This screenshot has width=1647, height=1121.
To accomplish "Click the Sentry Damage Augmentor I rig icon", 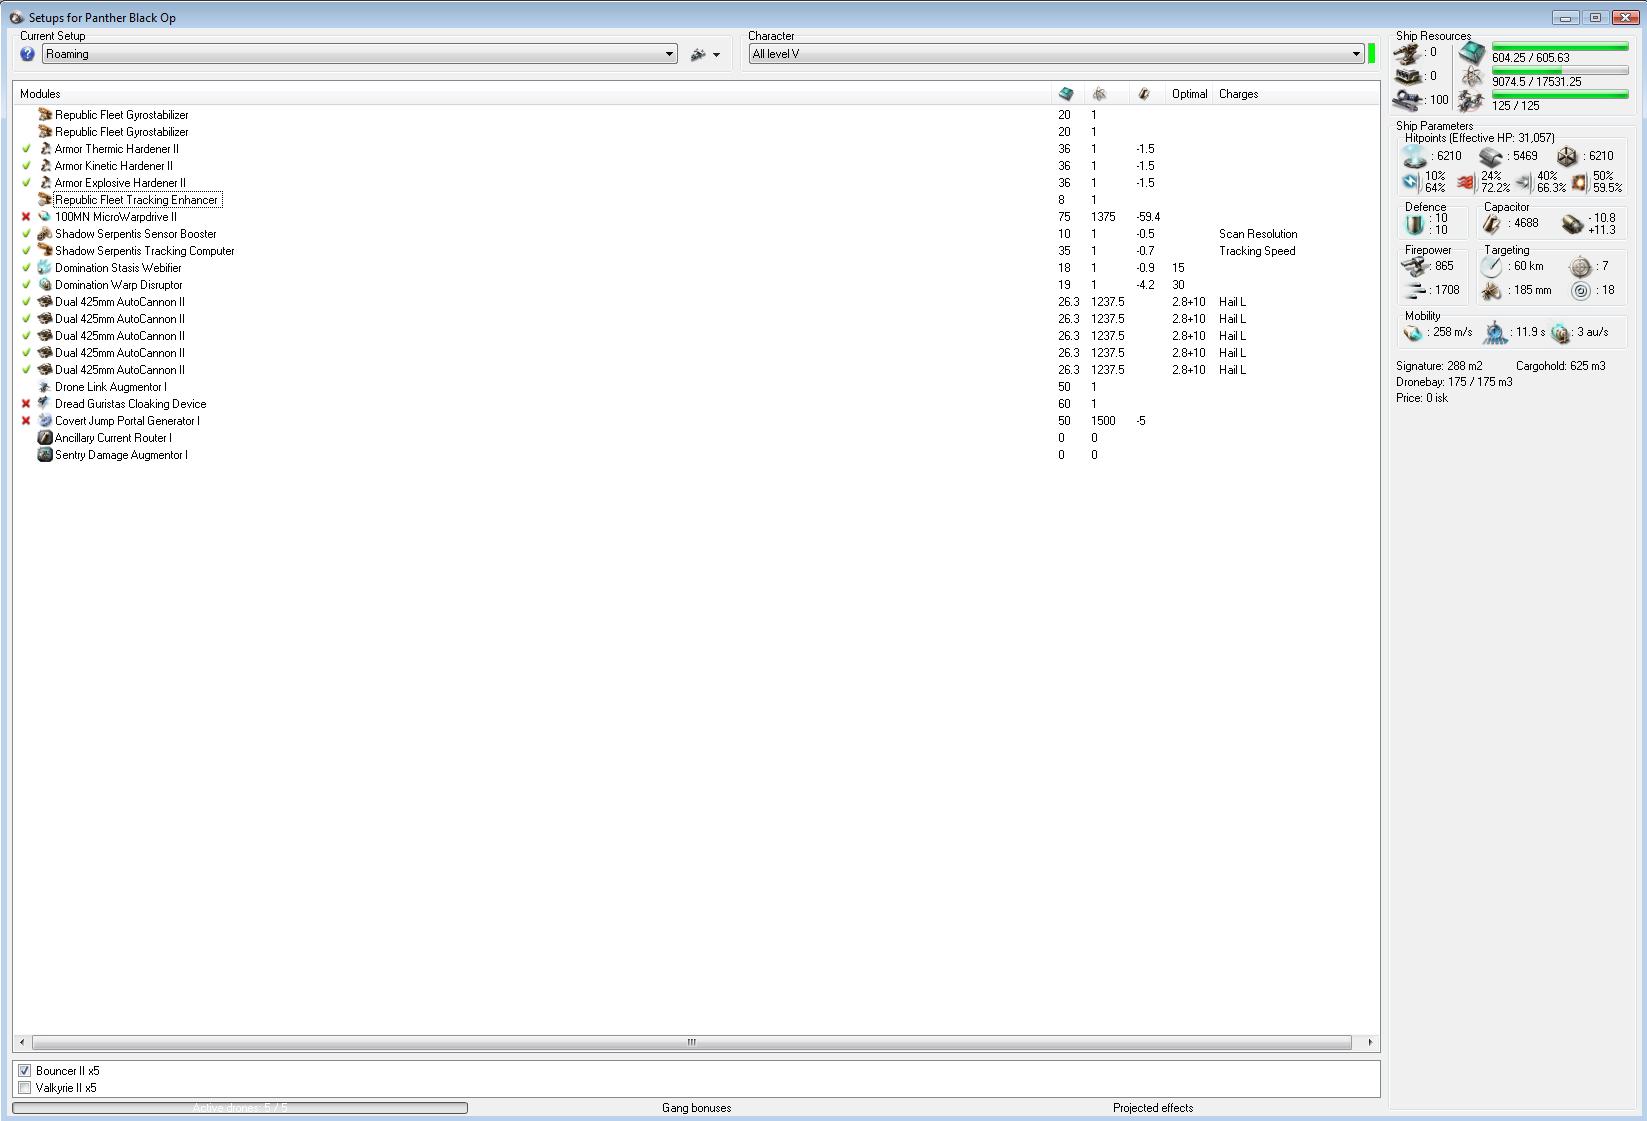I will [x=44, y=455].
